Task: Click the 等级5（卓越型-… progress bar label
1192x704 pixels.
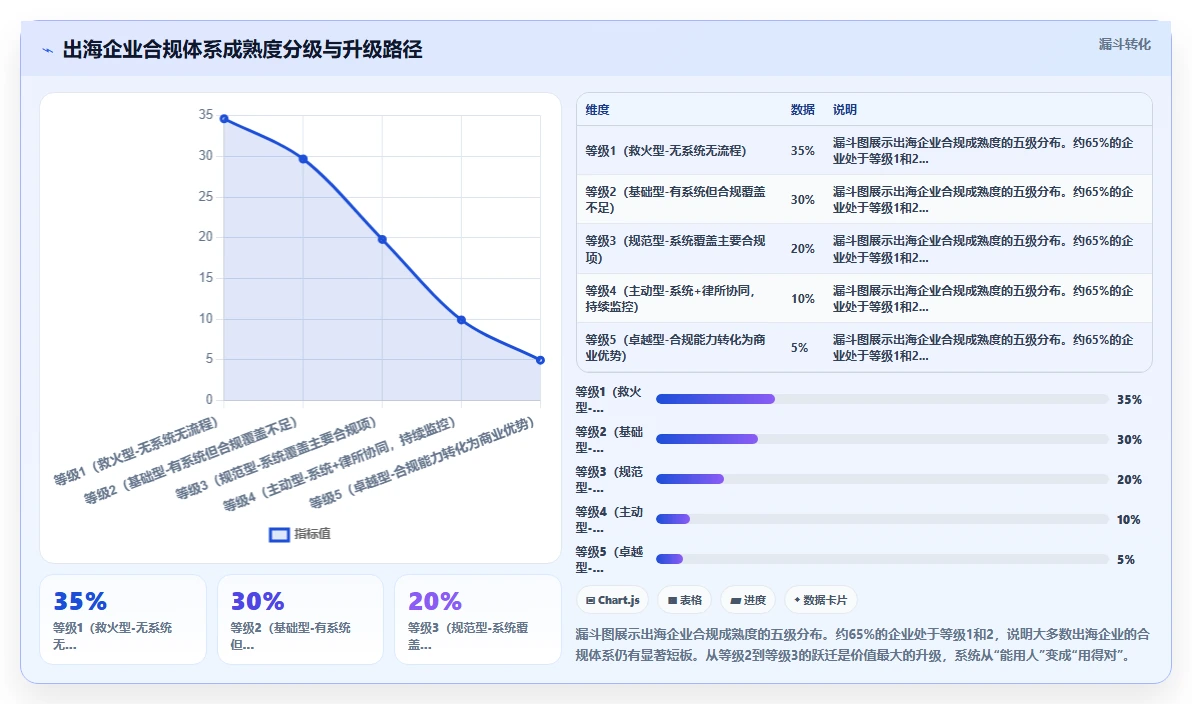Action: point(609,559)
